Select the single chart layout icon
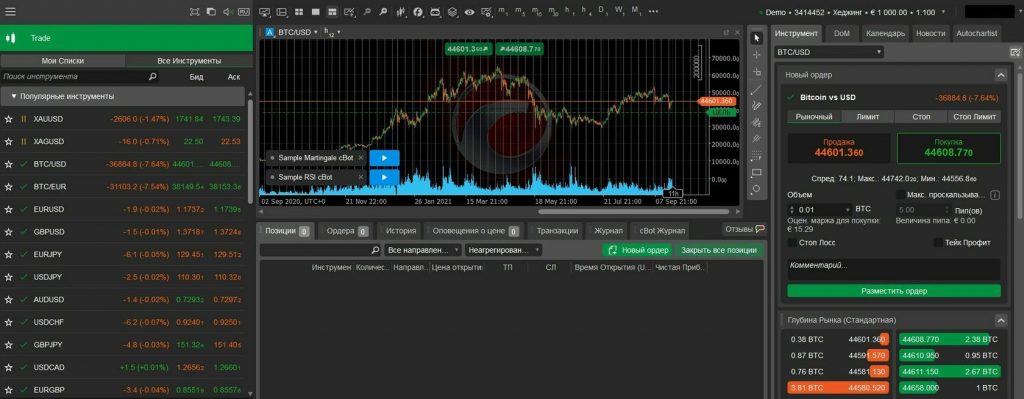The image size is (1024, 399). 315,12
